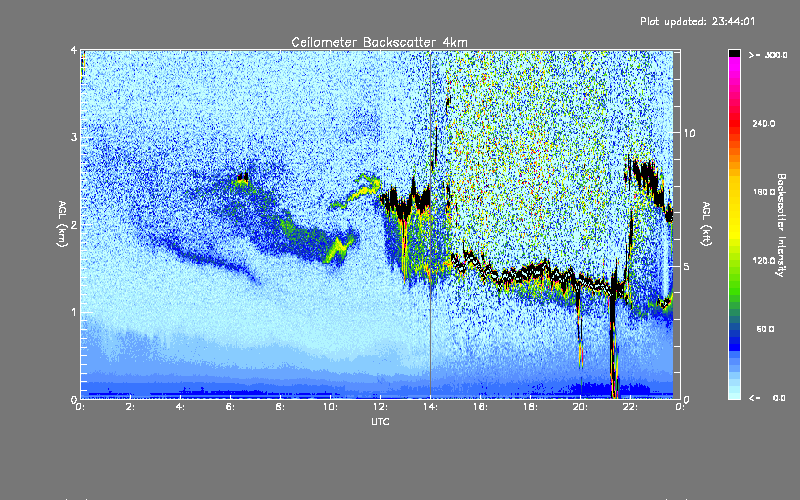Image resolution: width=800 pixels, height=500 pixels.
Task: Click the magenta top of the colorbar
Action: [734, 62]
